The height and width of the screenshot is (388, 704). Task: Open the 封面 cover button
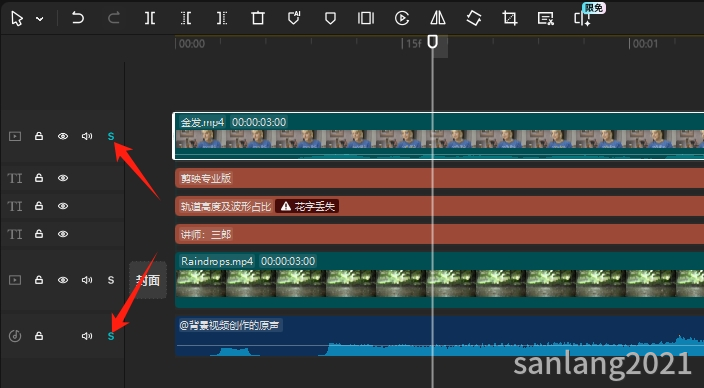(148, 281)
